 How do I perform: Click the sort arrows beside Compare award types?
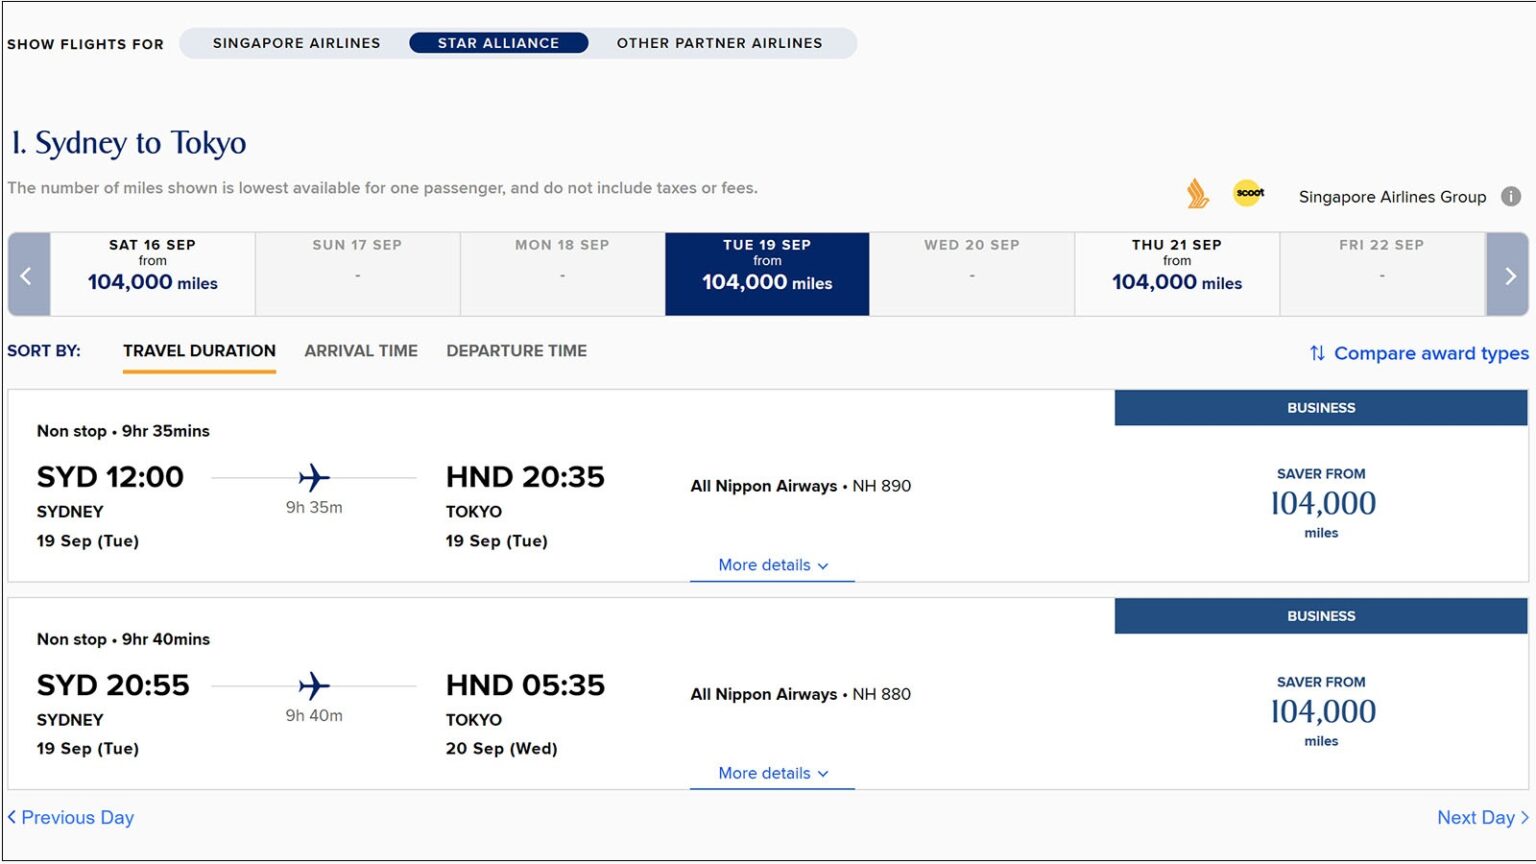click(x=1317, y=353)
